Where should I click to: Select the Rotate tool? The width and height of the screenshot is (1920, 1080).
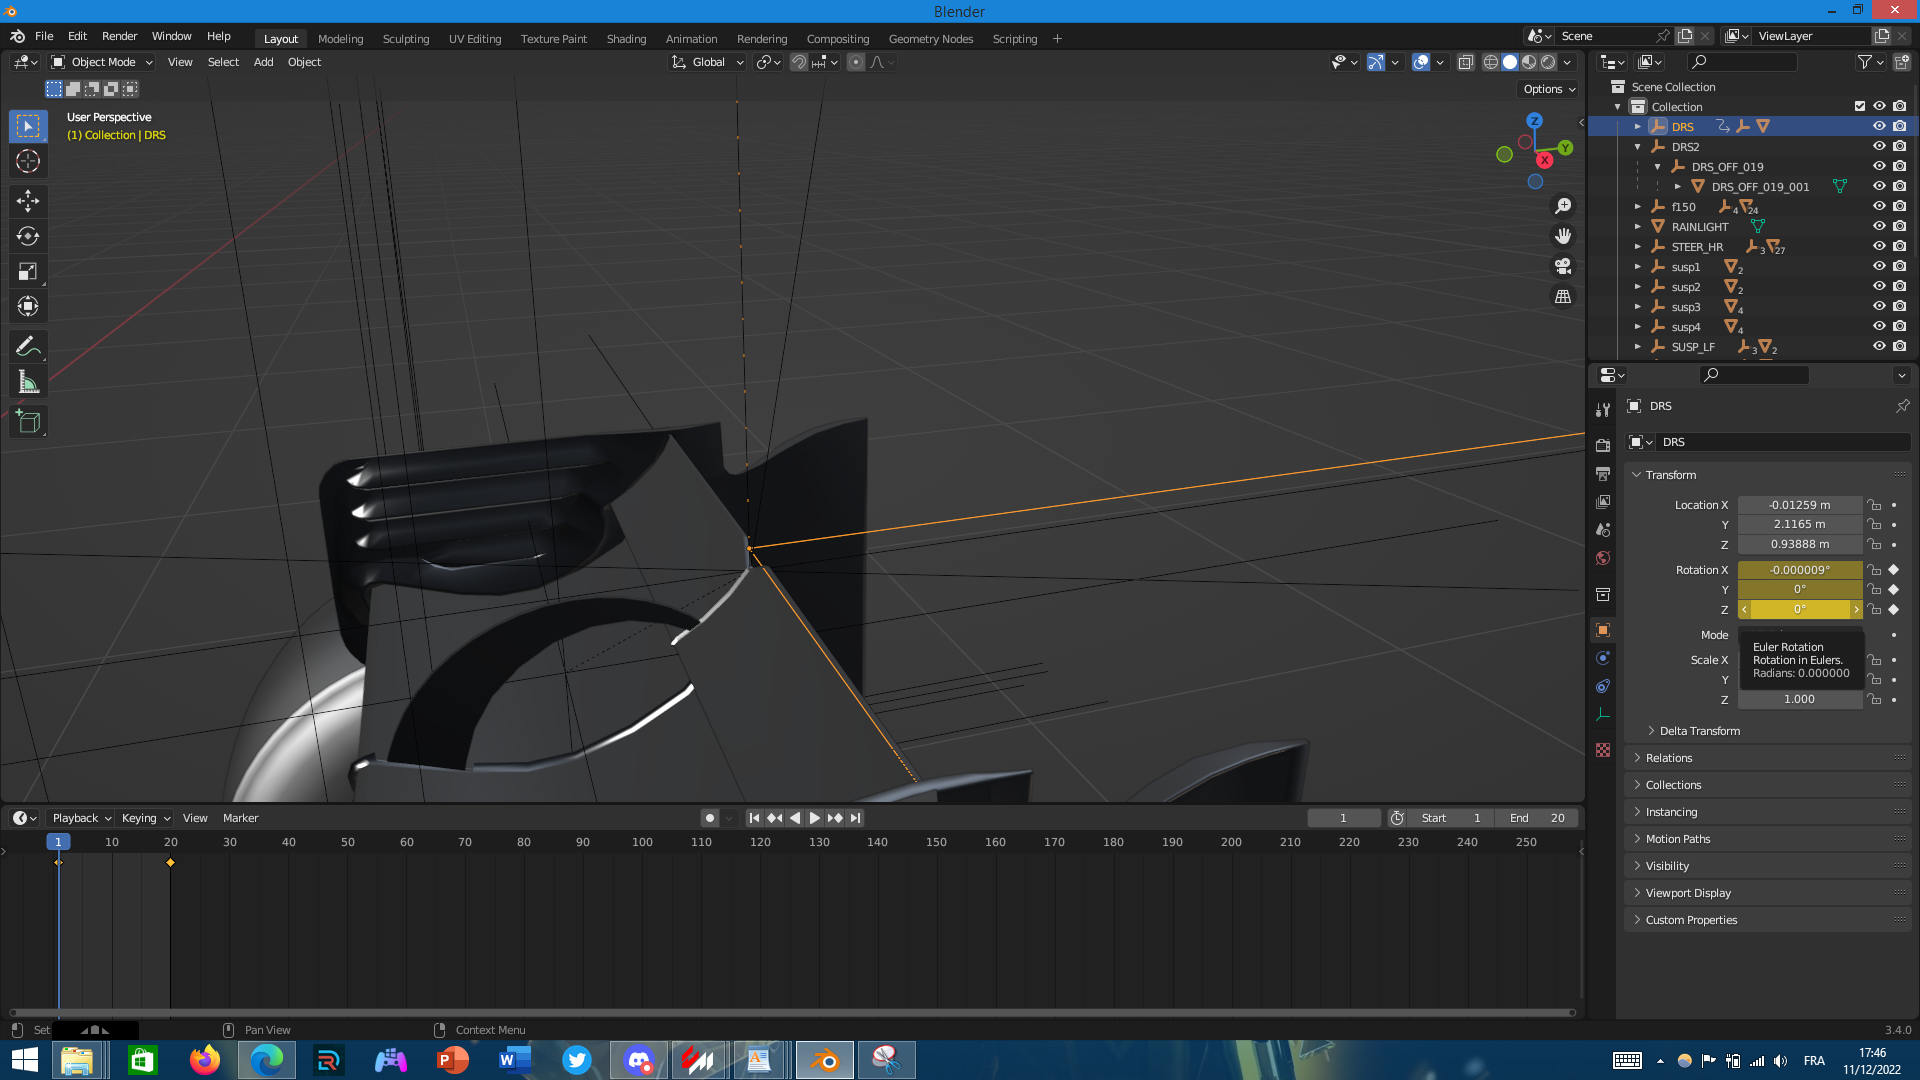tap(28, 236)
